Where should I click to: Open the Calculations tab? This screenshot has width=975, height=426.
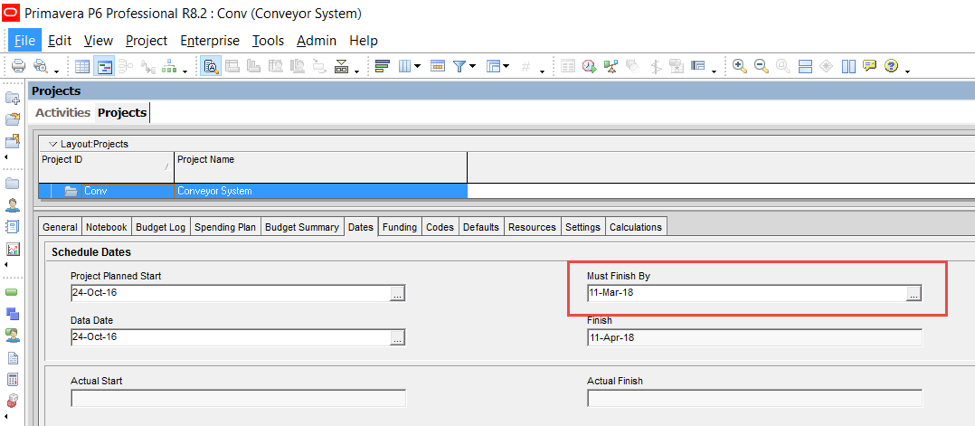pos(635,227)
